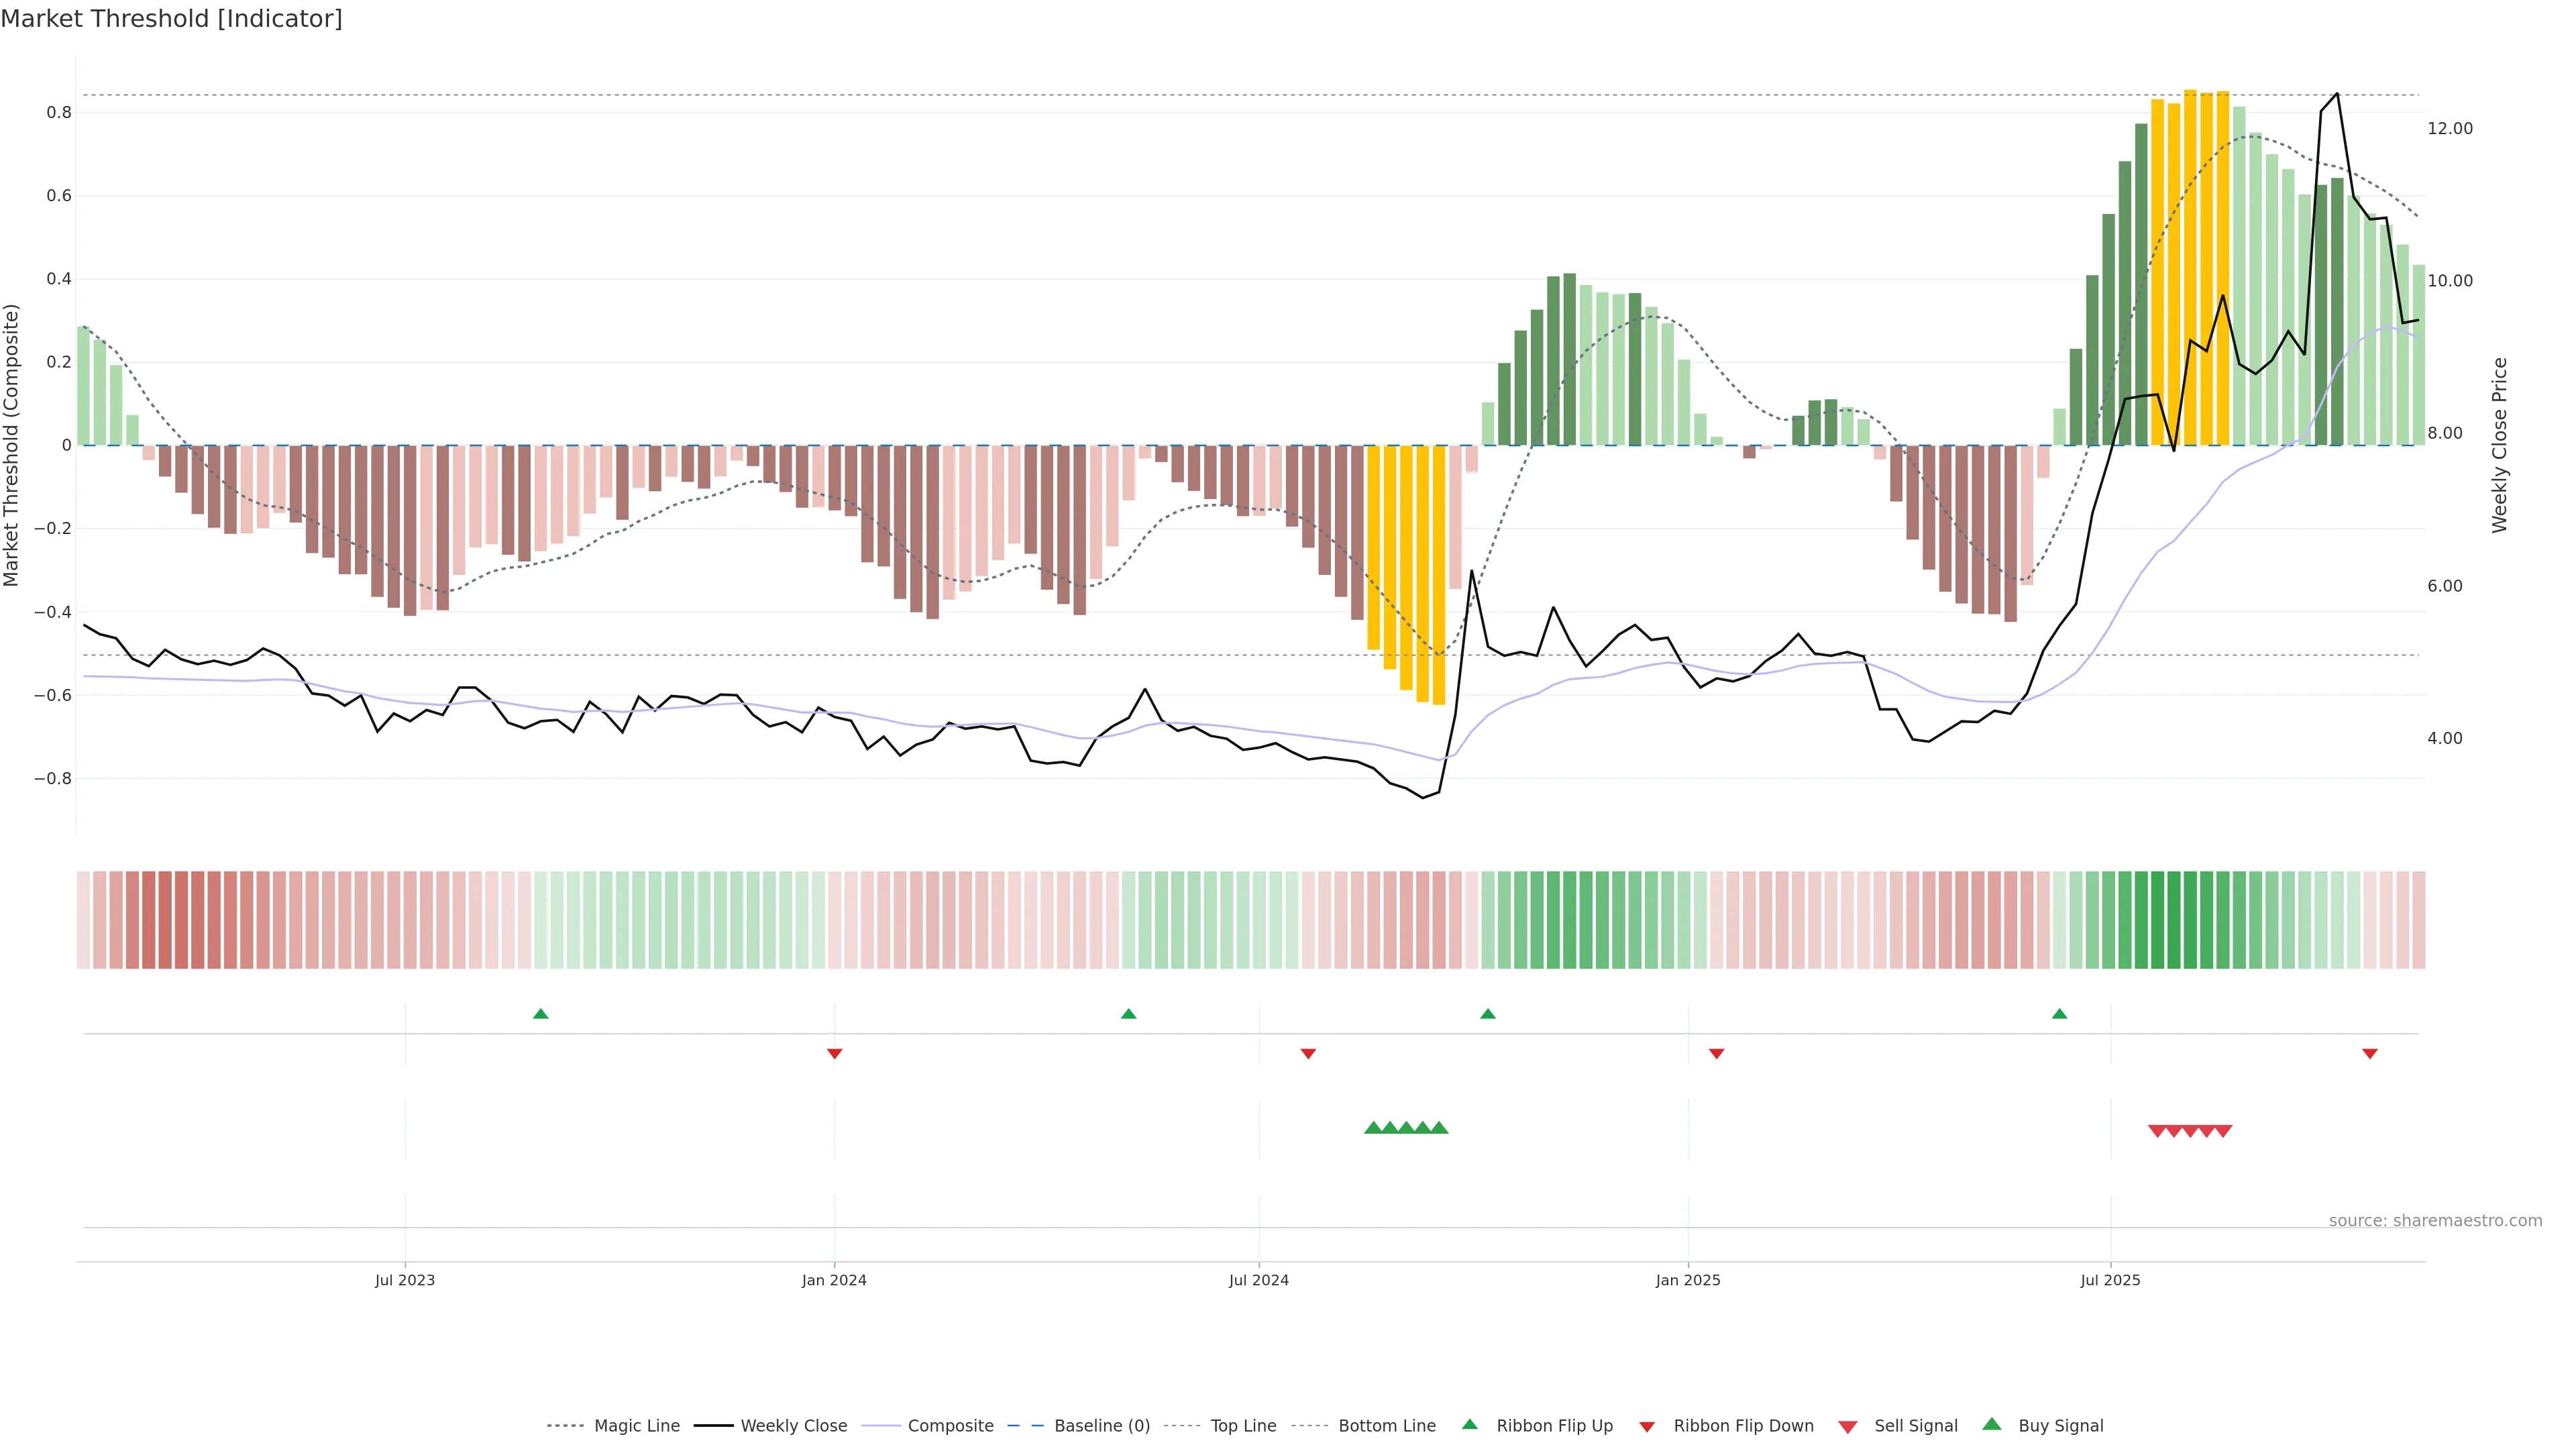Click the Ribbon Flip Down legend triangle icon
Viewport: 2576px width, 1449px height.
[x=1647, y=1426]
